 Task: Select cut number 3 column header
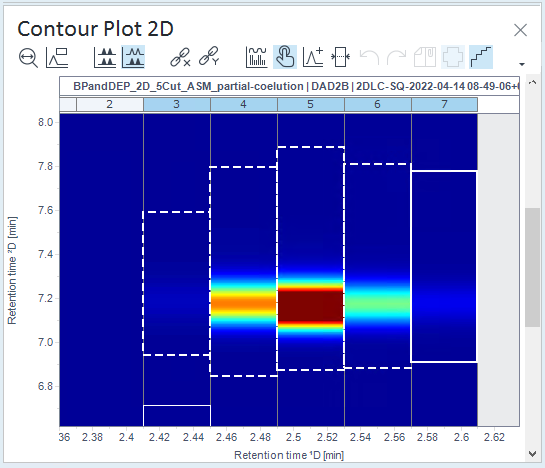pyautogui.click(x=177, y=104)
